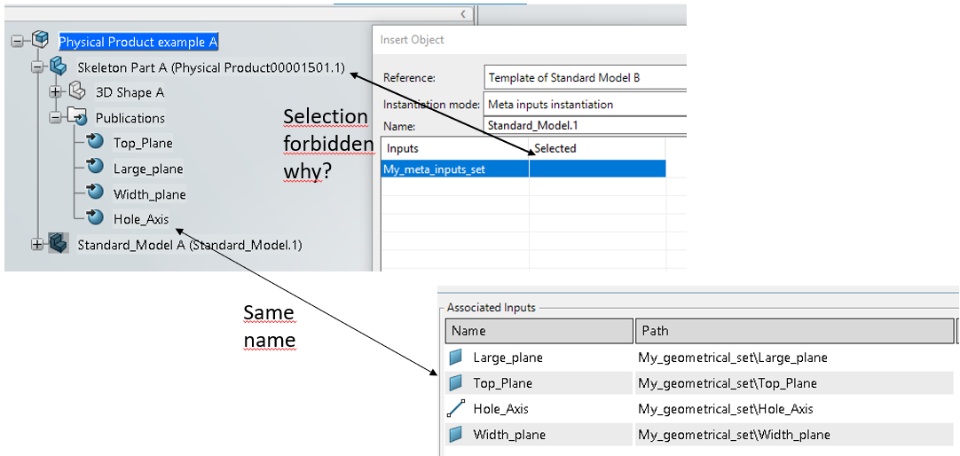
Task: Collapse the Publications node
Action: tap(56, 117)
